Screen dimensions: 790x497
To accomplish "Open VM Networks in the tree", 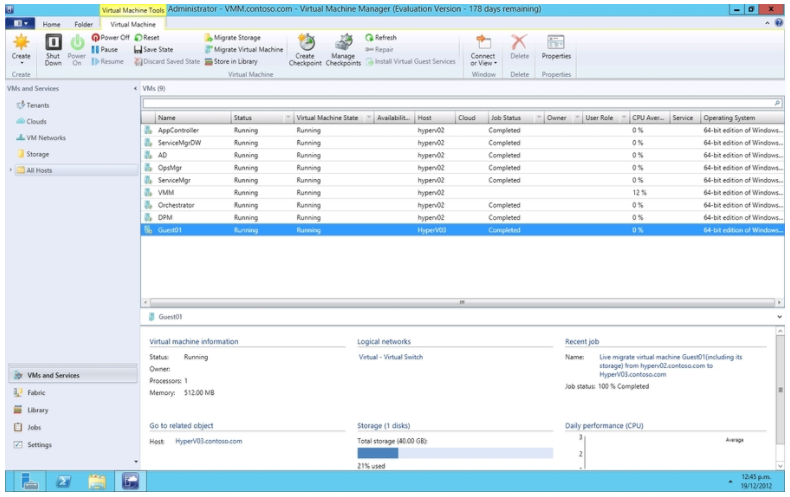I will pos(41,138).
